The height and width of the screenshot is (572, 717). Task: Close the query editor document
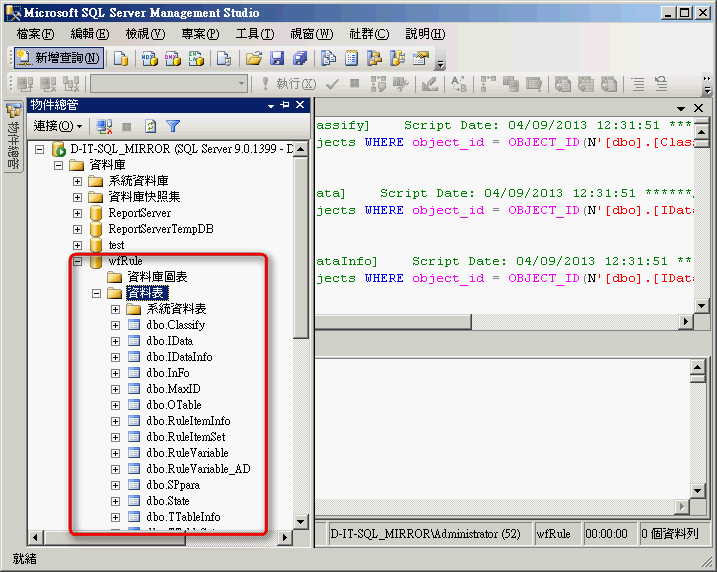click(x=698, y=108)
